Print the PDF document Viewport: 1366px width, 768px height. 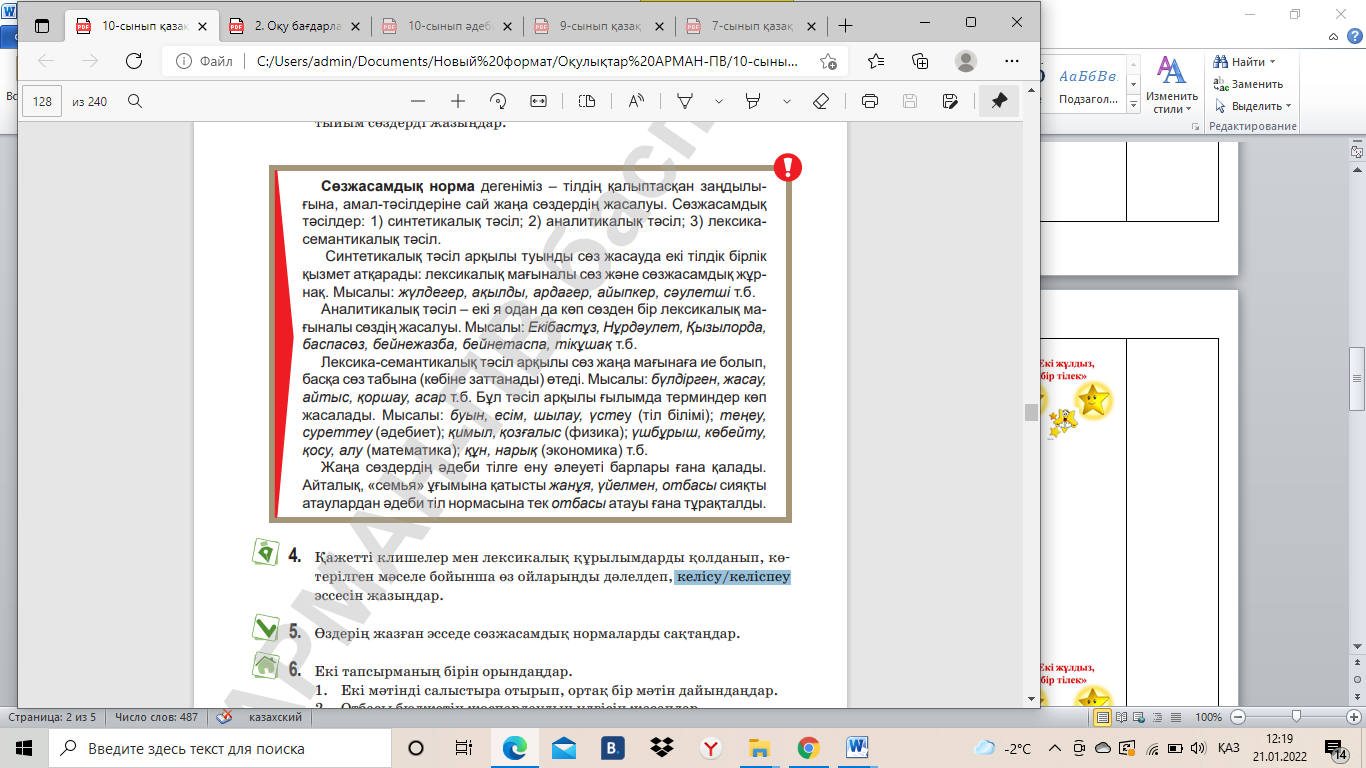(870, 101)
